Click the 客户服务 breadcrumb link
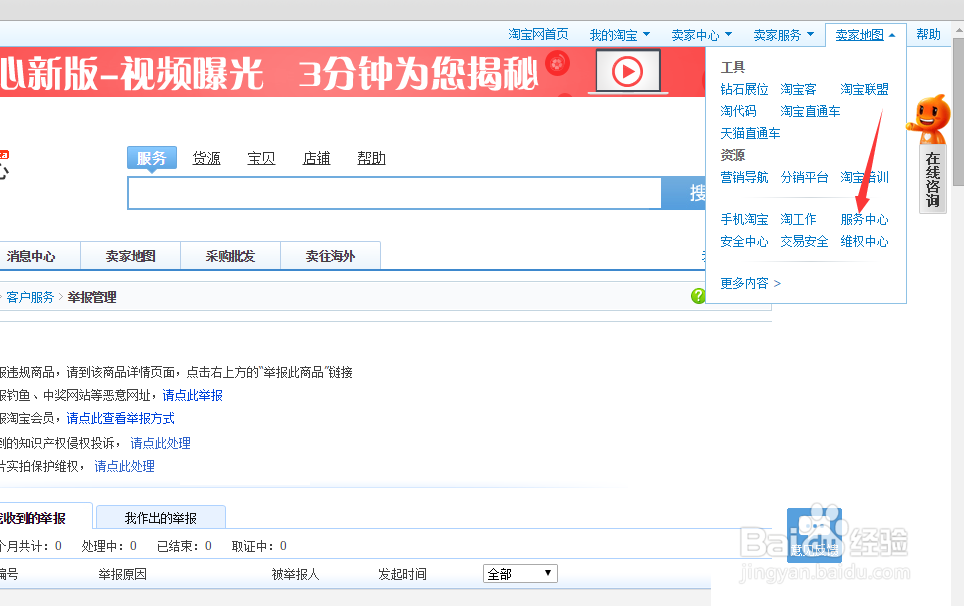 pos(30,297)
